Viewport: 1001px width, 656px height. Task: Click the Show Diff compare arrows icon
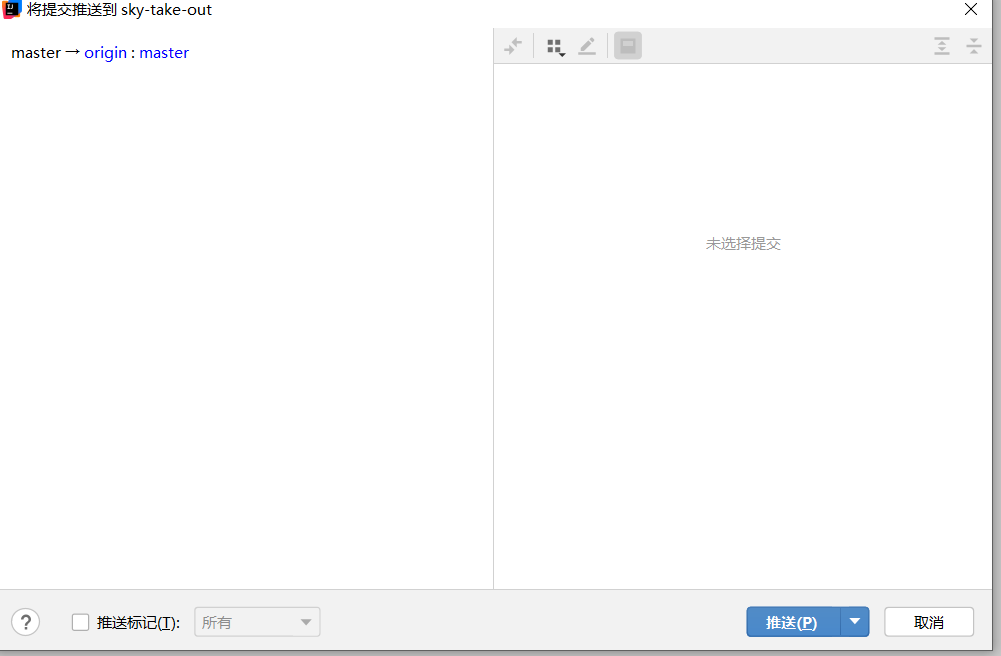pos(513,46)
